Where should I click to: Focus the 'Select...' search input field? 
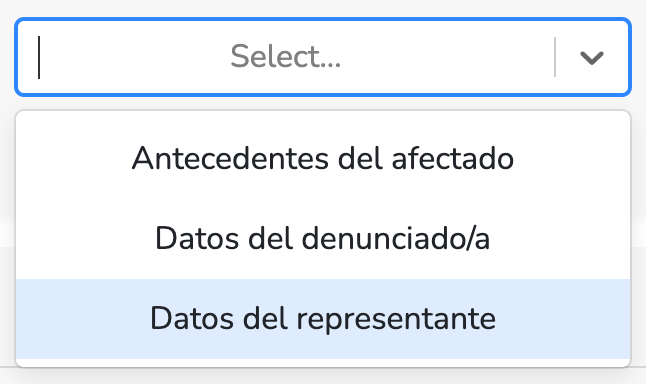pos(285,57)
